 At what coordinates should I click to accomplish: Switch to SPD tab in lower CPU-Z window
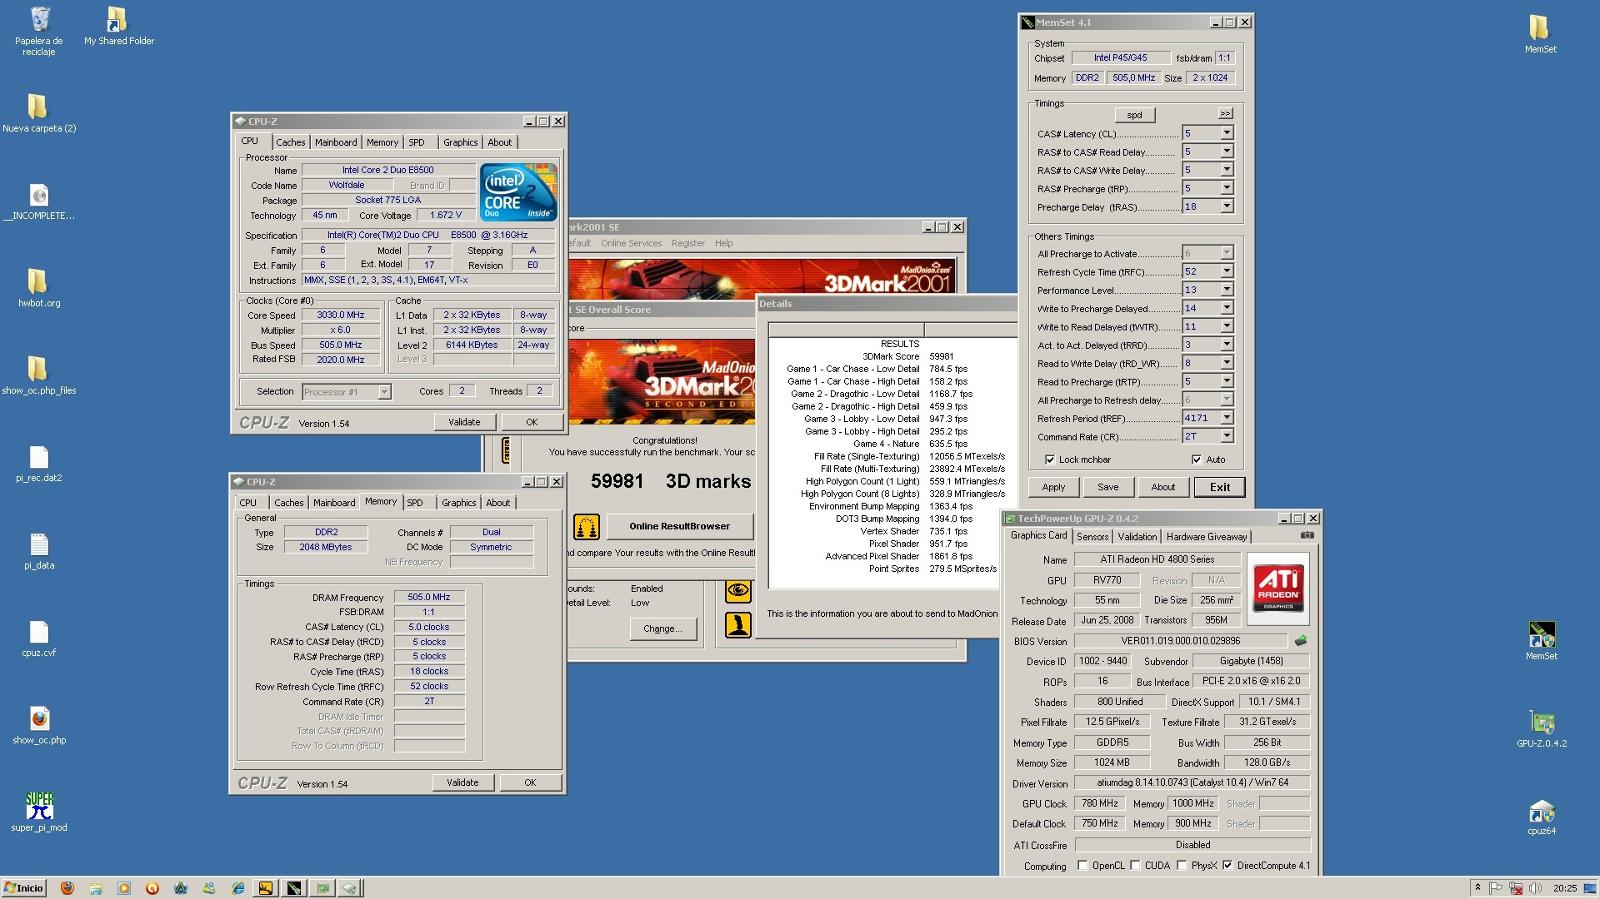click(x=415, y=503)
